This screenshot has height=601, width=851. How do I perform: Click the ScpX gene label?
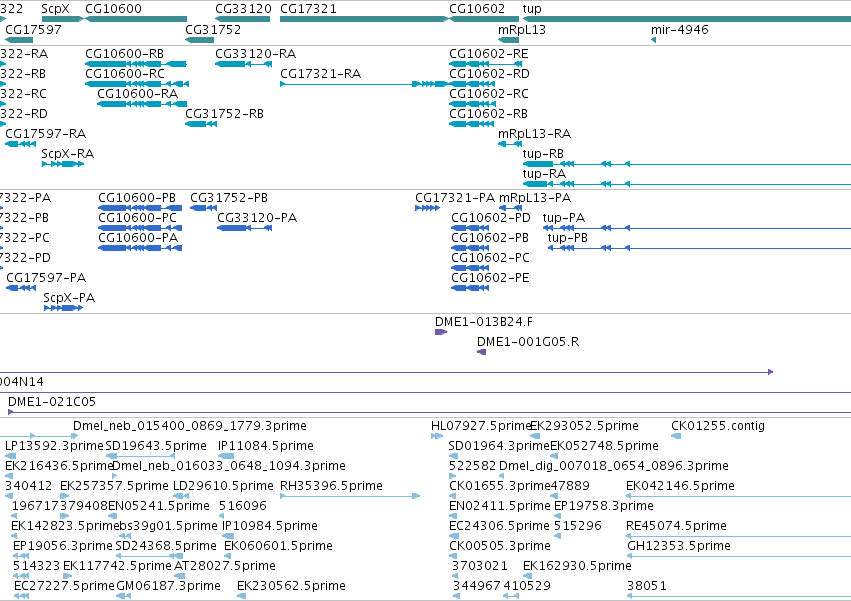[x=55, y=9]
